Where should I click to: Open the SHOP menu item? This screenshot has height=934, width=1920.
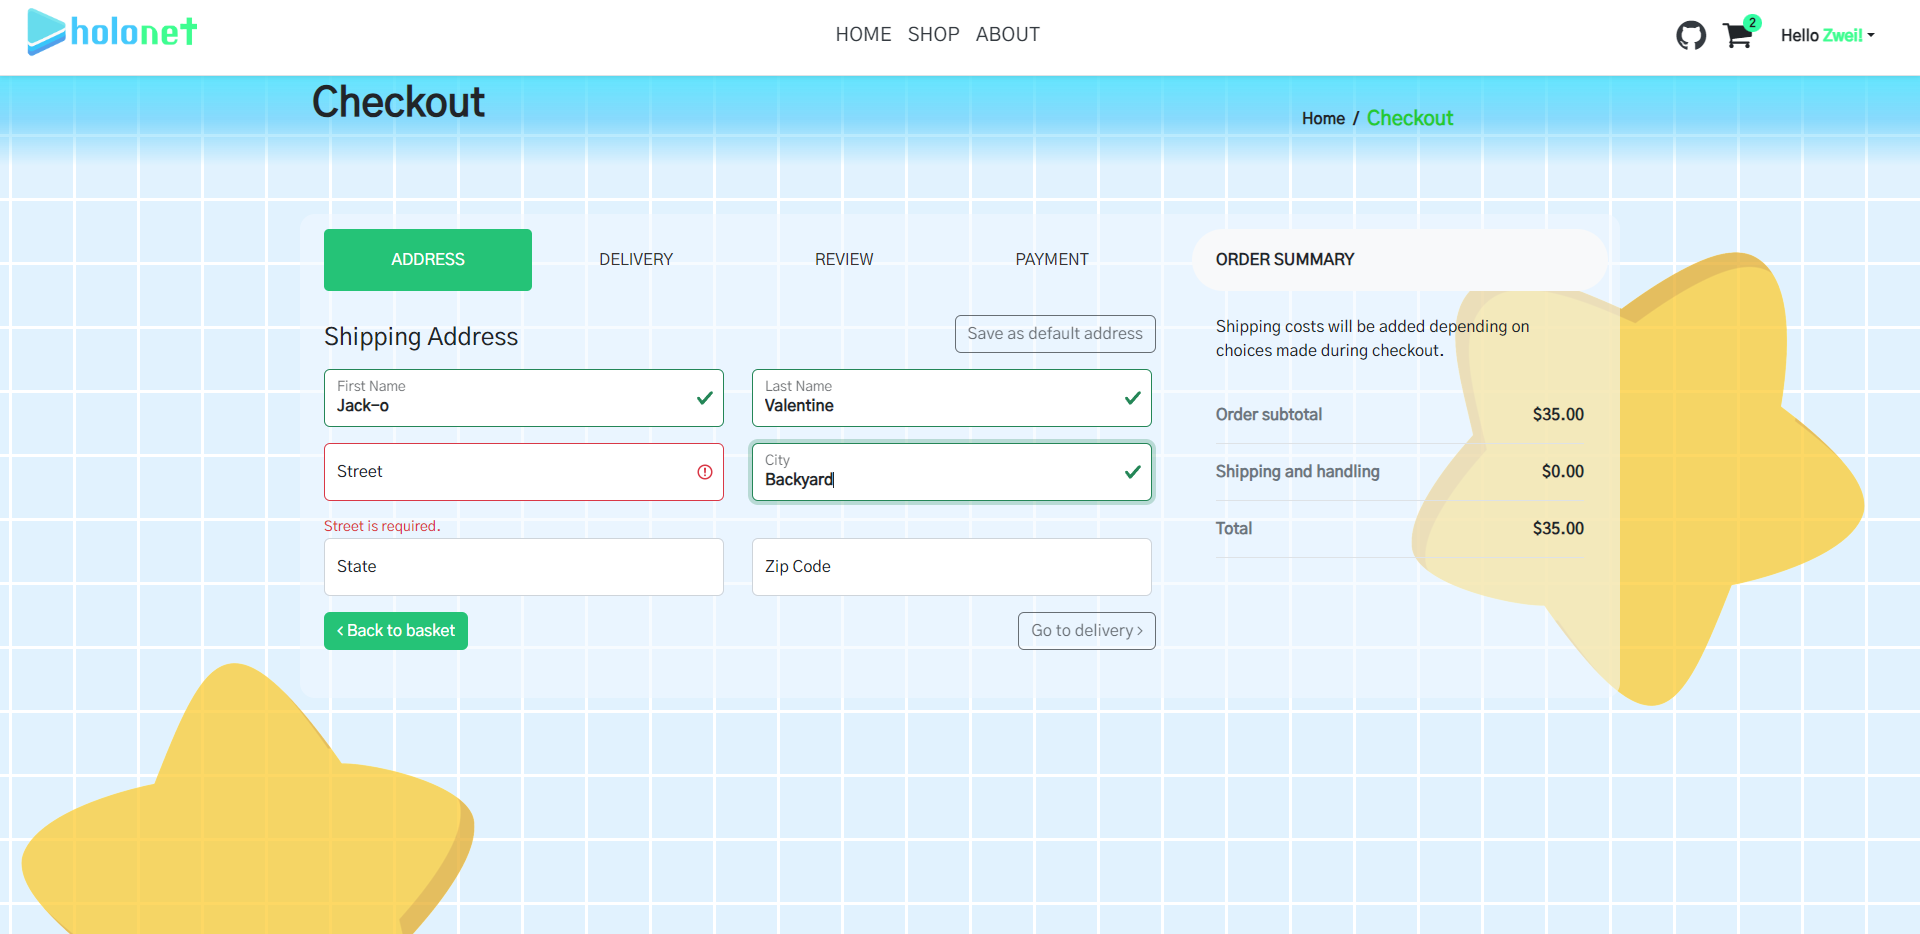(x=933, y=34)
